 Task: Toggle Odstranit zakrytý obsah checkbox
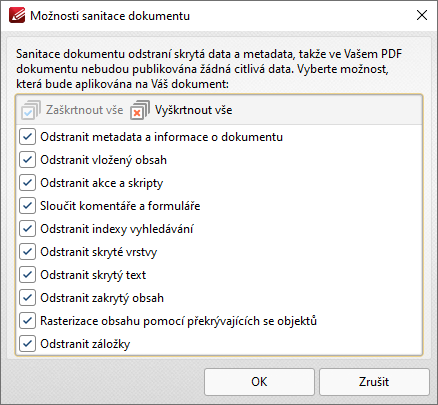pos(27,298)
